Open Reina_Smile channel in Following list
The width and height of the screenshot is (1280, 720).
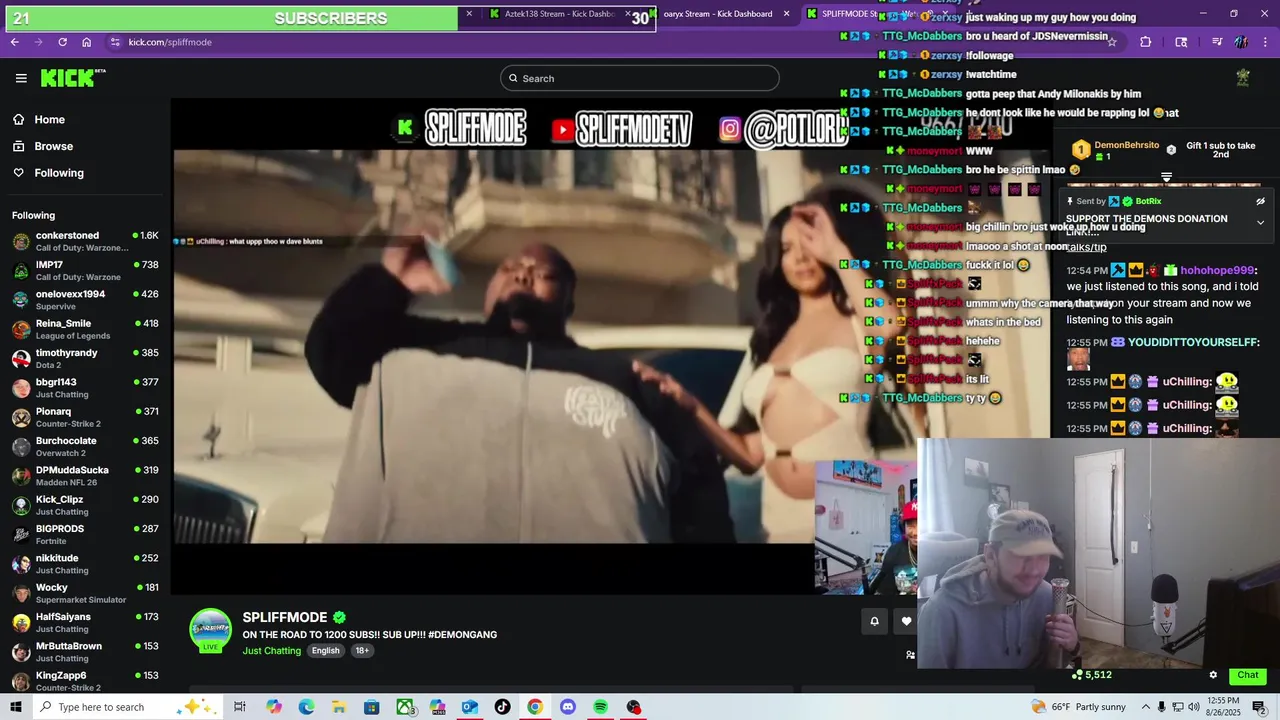(x=85, y=329)
